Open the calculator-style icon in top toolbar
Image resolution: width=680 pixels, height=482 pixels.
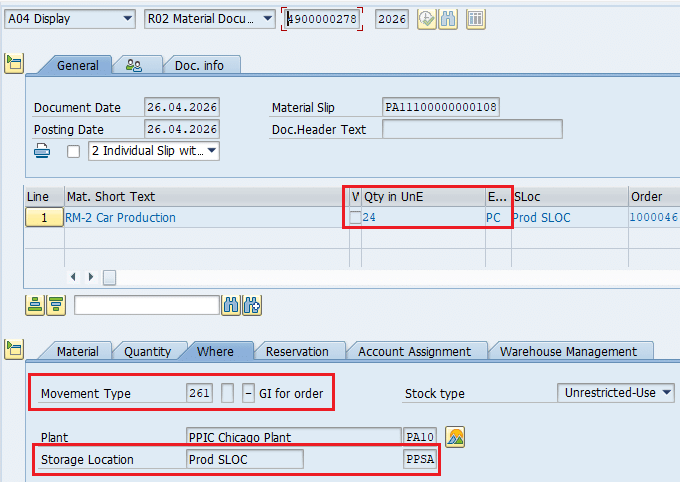pos(475,19)
